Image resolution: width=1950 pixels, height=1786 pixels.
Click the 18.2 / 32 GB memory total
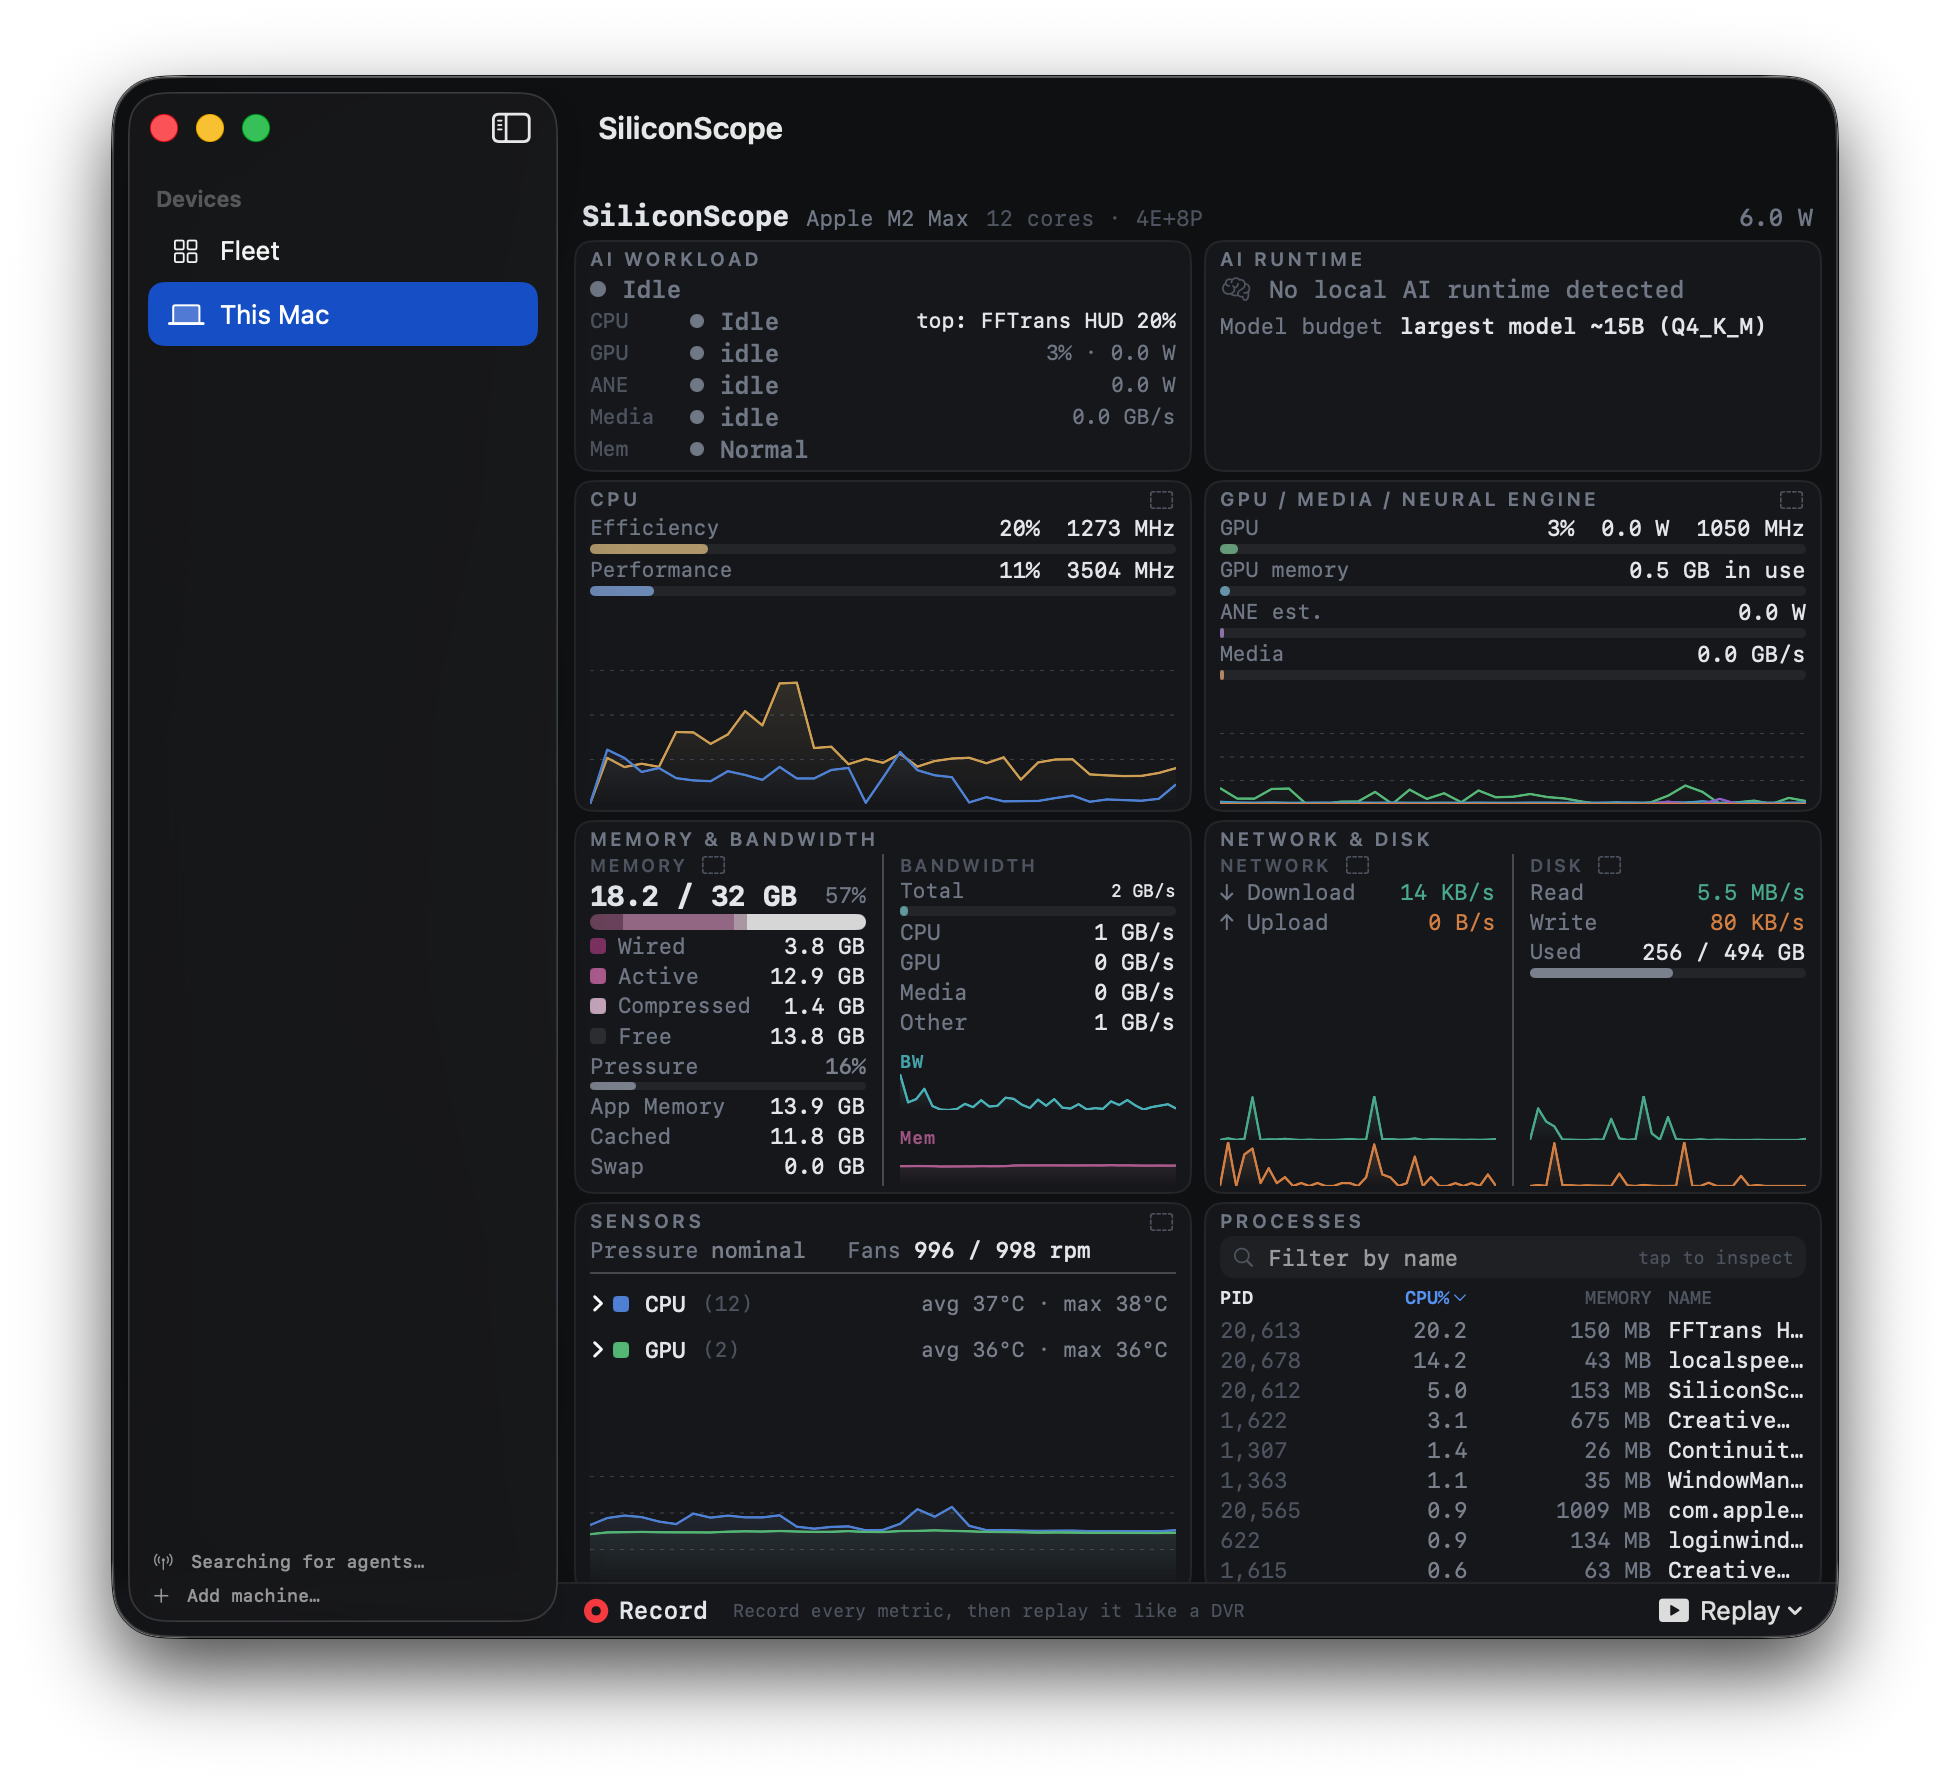[x=693, y=895]
